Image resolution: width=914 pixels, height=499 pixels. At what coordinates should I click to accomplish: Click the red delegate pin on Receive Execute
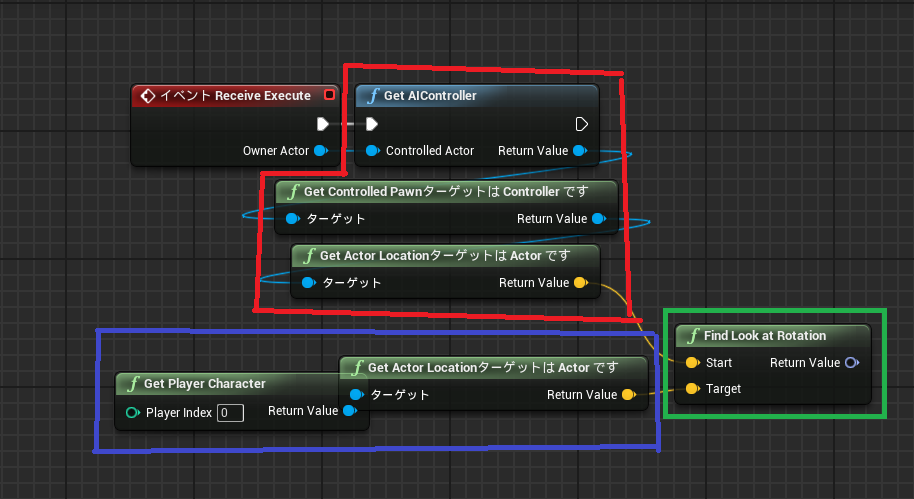(329, 94)
